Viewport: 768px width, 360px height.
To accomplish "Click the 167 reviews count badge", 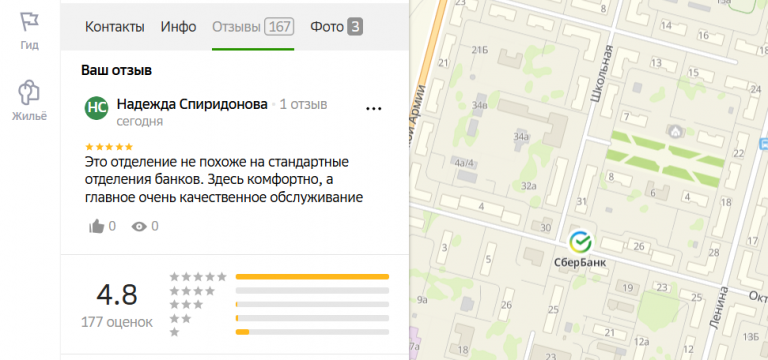I will (x=279, y=27).
